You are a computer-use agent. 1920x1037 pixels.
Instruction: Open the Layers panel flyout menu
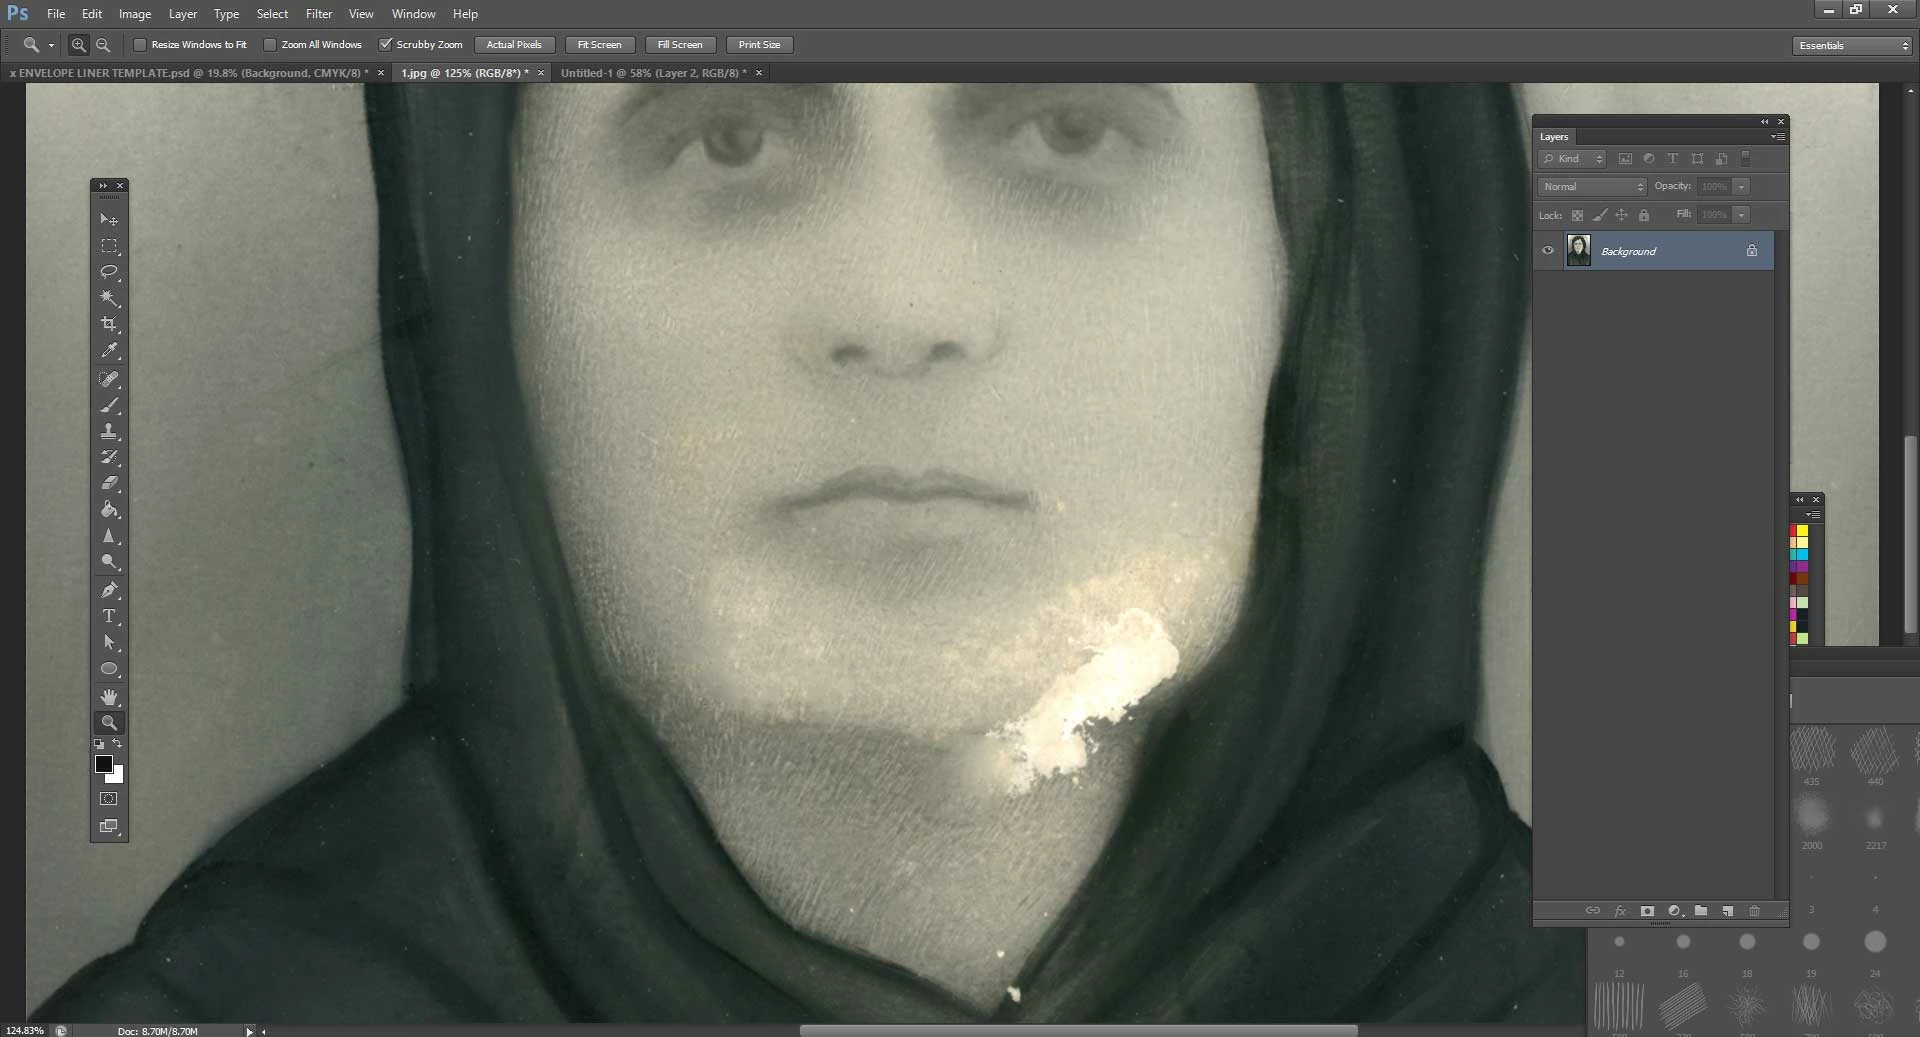pyautogui.click(x=1778, y=136)
